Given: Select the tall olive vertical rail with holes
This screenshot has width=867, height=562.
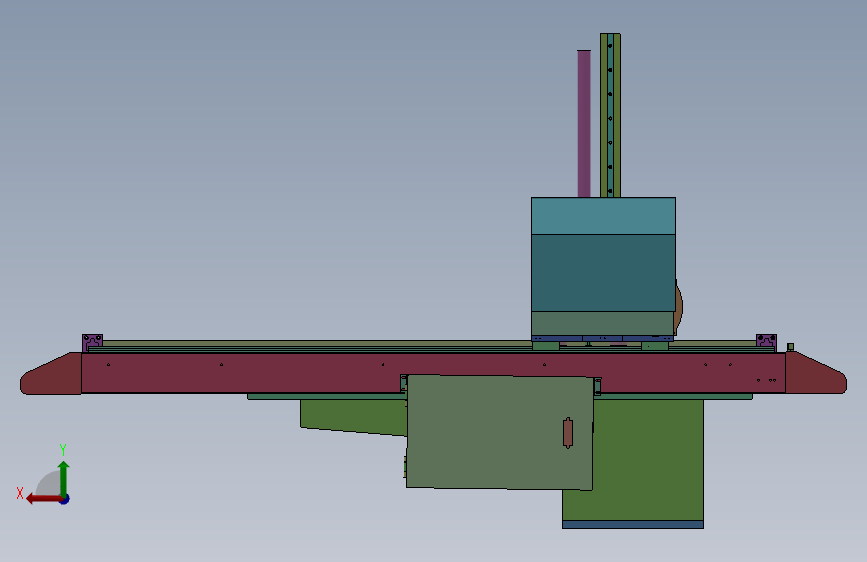Looking at the screenshot, I should tap(610, 115).
